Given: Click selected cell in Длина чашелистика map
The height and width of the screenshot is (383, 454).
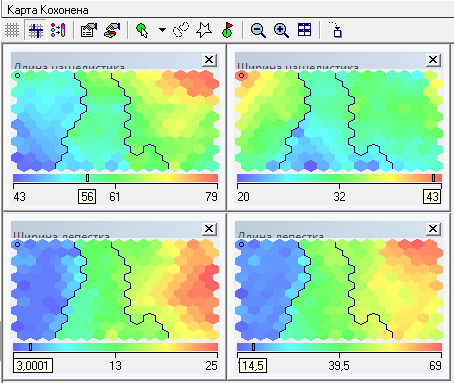Looking at the screenshot, I should click(17, 75).
